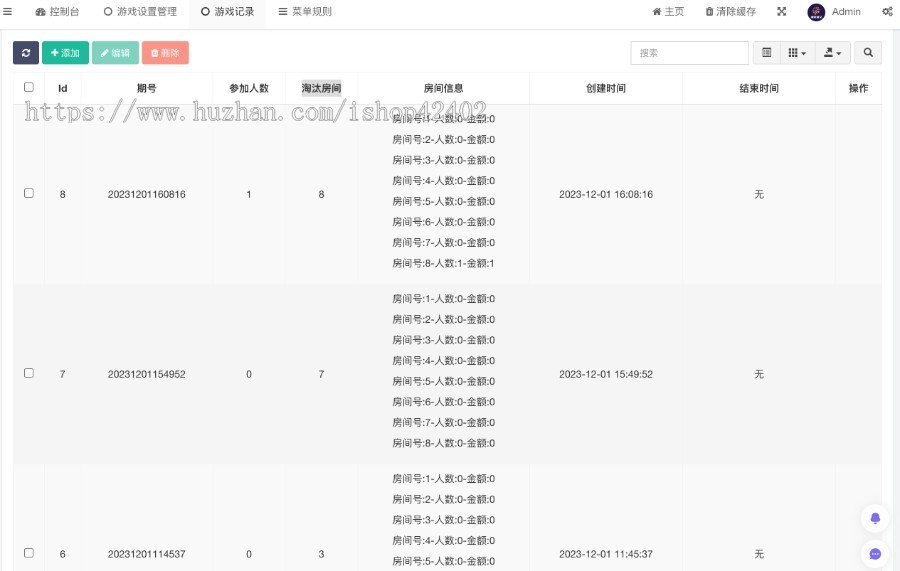Click the 创建时间 column header
Screen dimensions: 900x571
606,88
